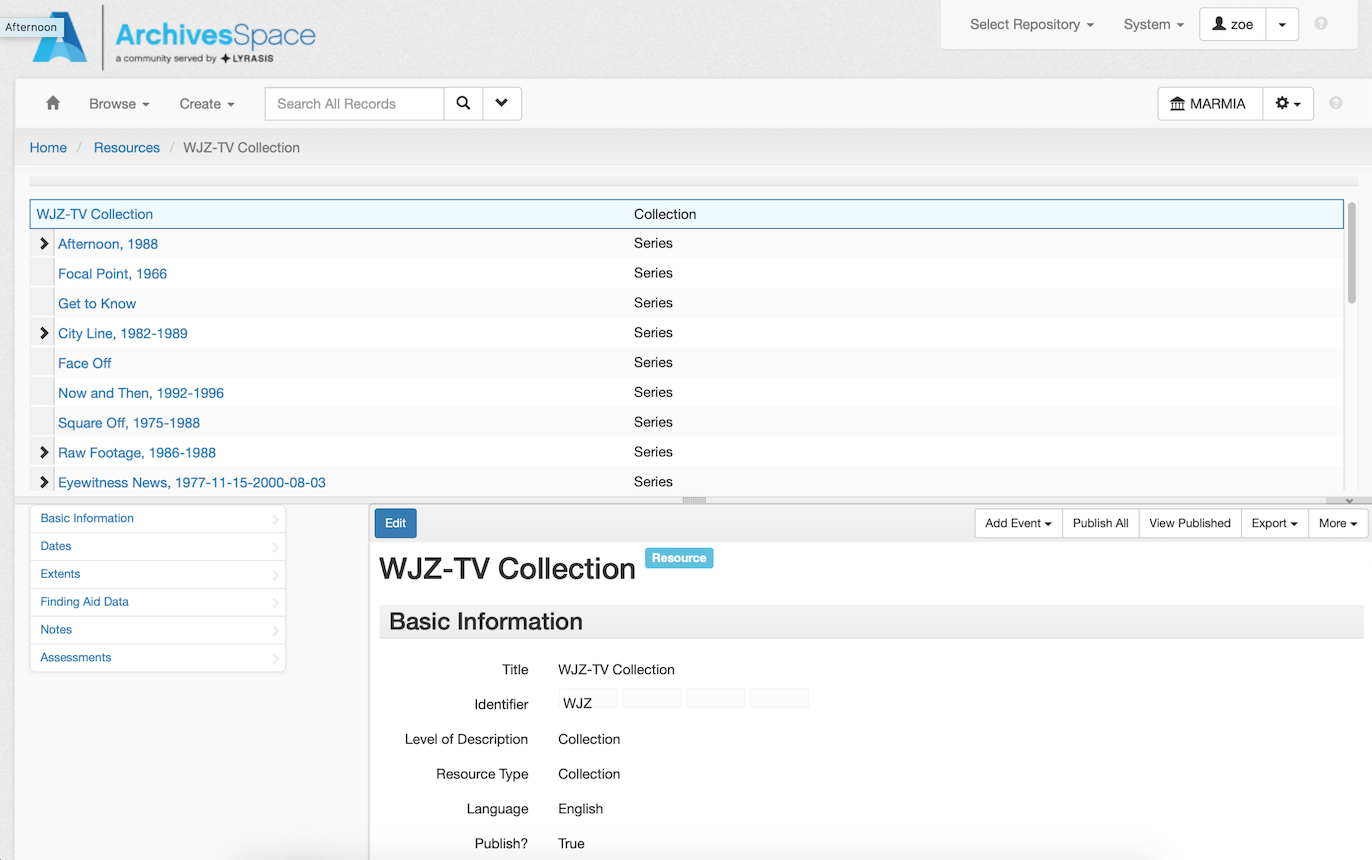Expand the City Line, 1982-1989 series
Screen dimensions: 1372x860
point(44,333)
